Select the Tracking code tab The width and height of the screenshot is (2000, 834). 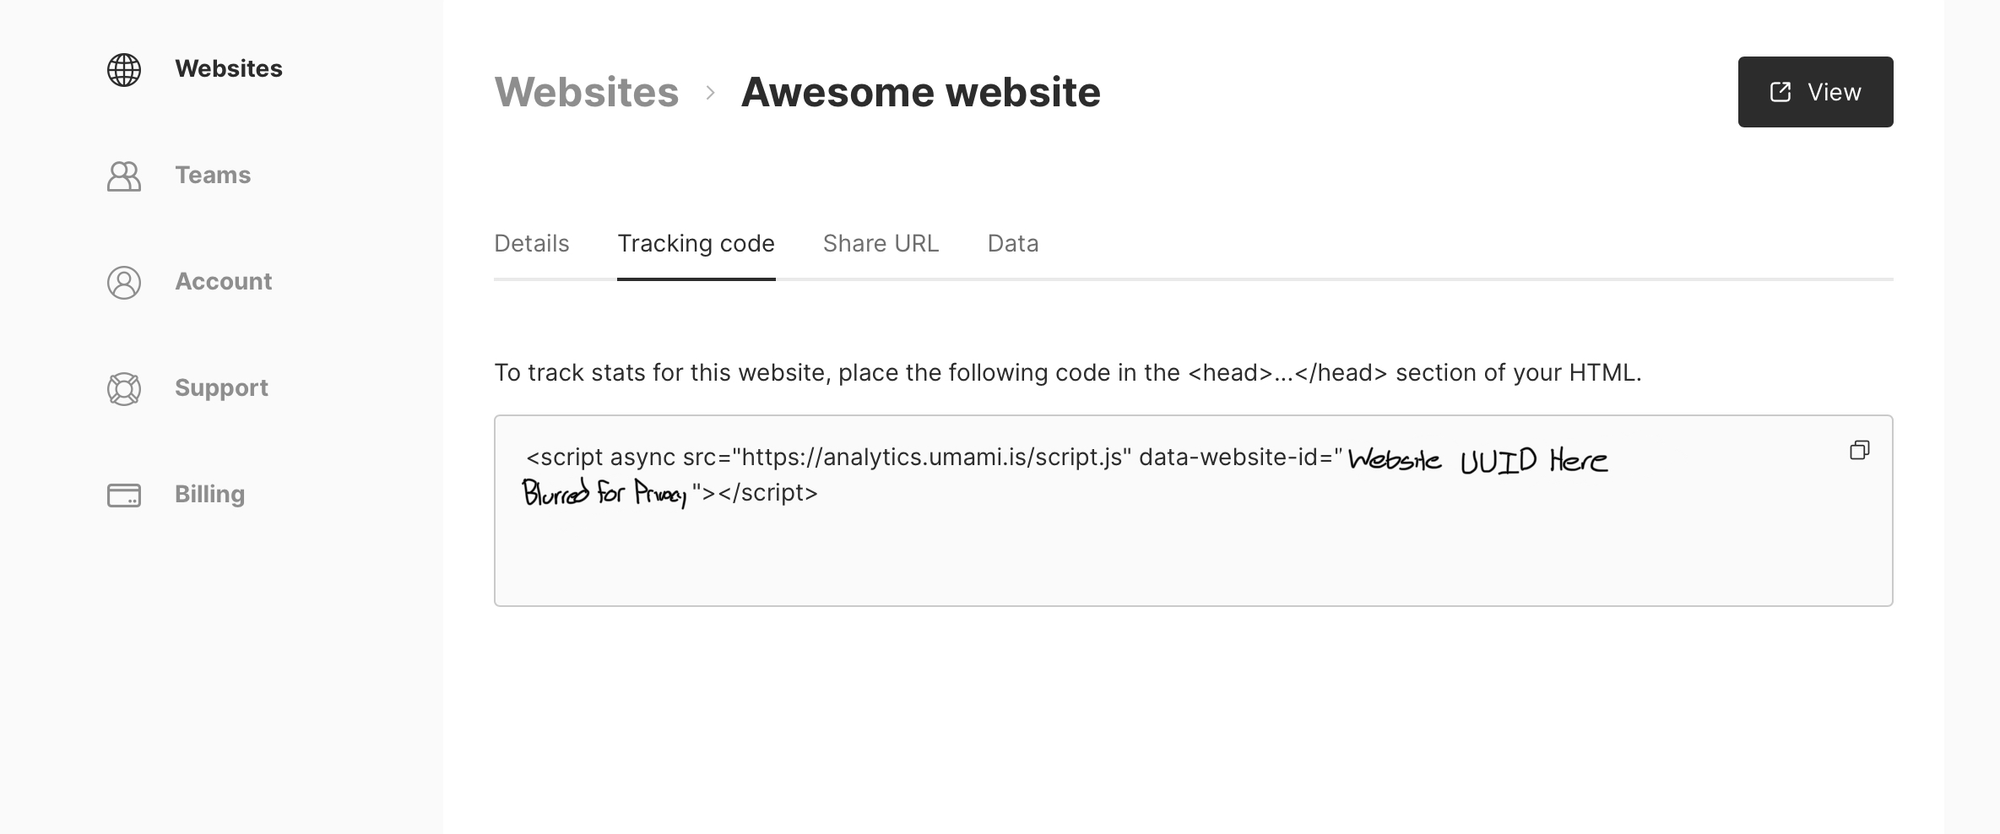[x=696, y=243]
